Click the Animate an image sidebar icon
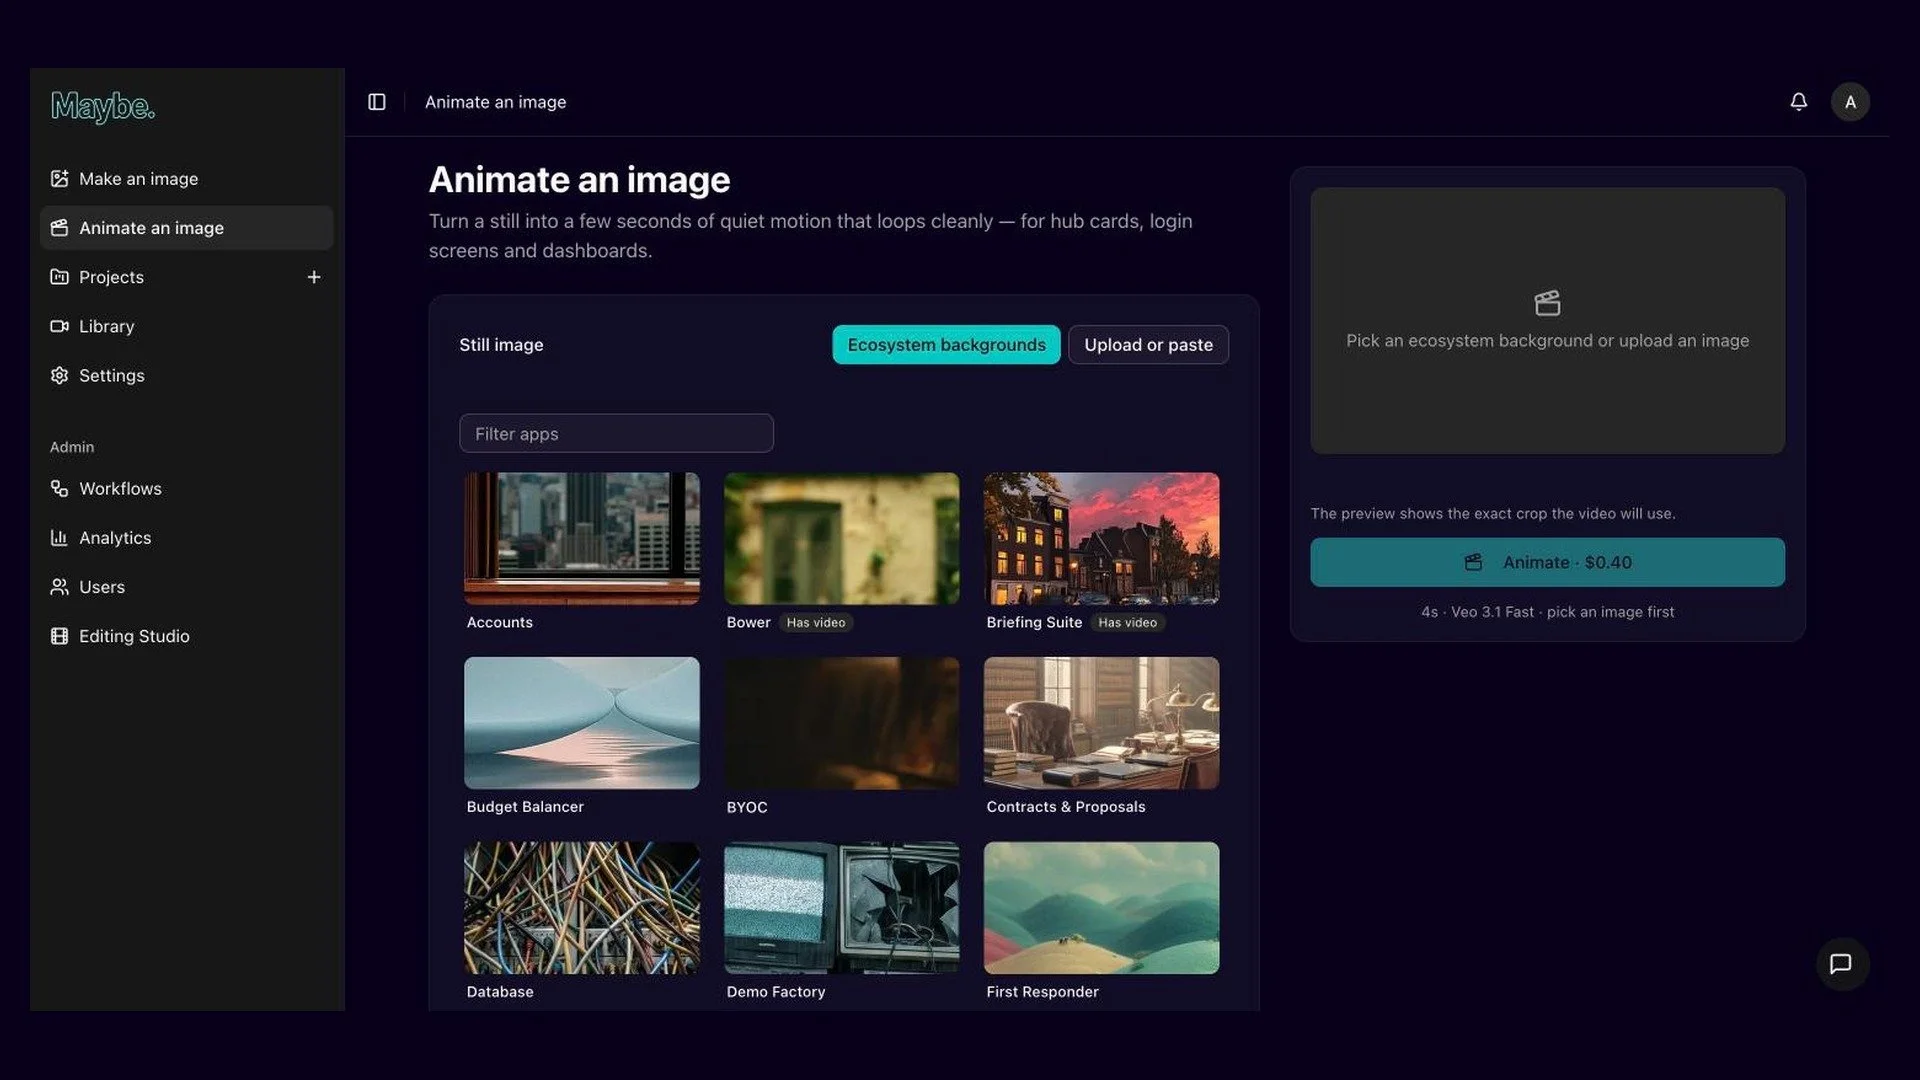The height and width of the screenshot is (1080, 1920). pyautogui.click(x=59, y=228)
